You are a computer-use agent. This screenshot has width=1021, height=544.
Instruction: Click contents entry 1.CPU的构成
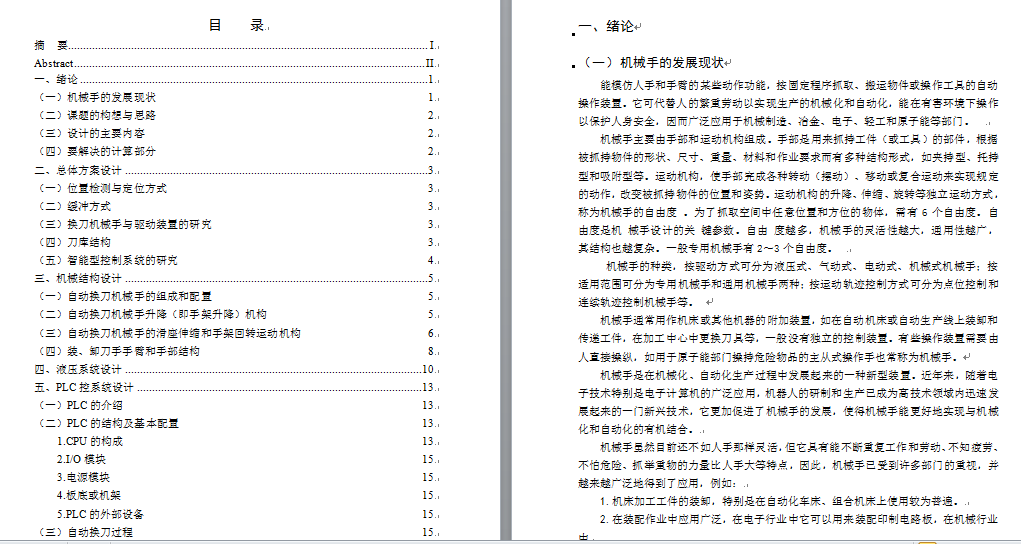pyautogui.click(x=247, y=441)
